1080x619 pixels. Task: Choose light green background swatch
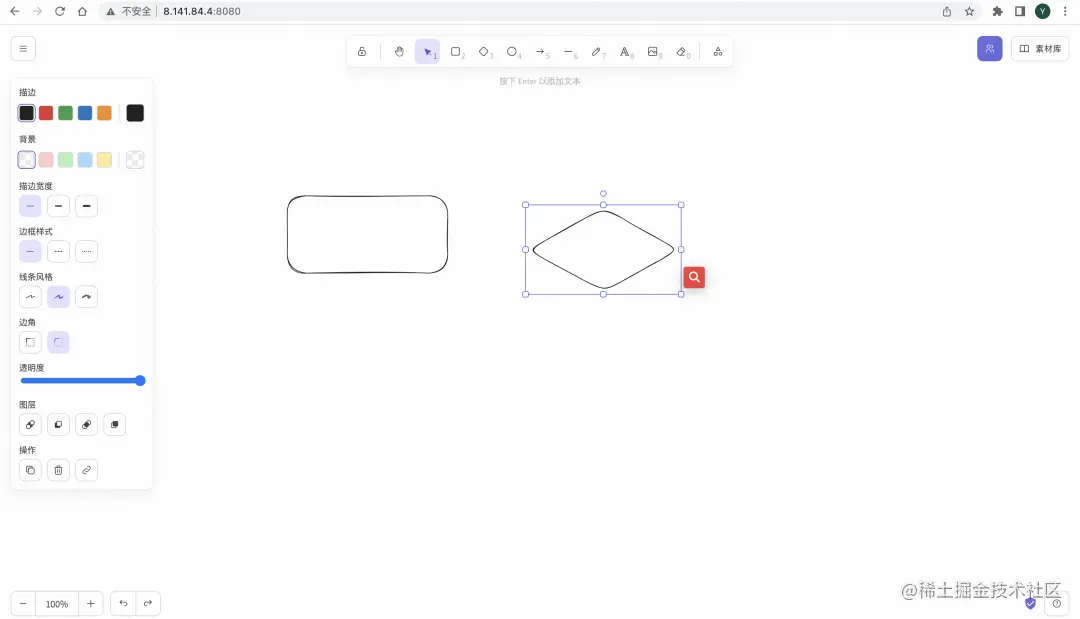[x=65, y=160]
